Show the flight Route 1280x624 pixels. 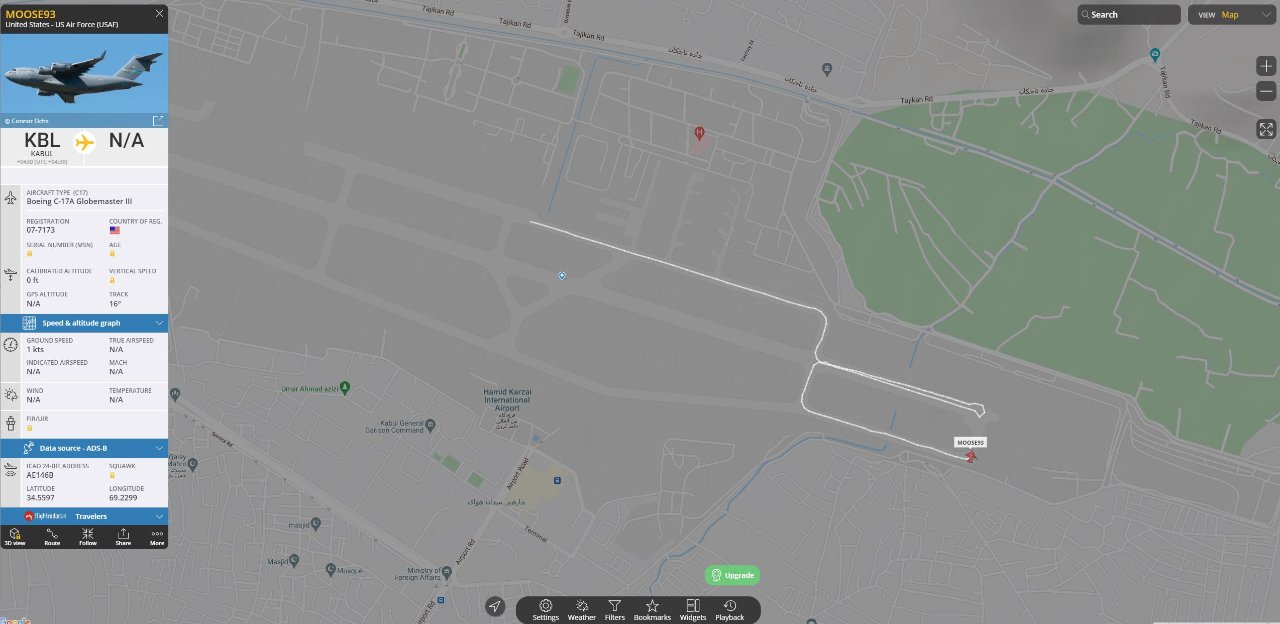52,536
